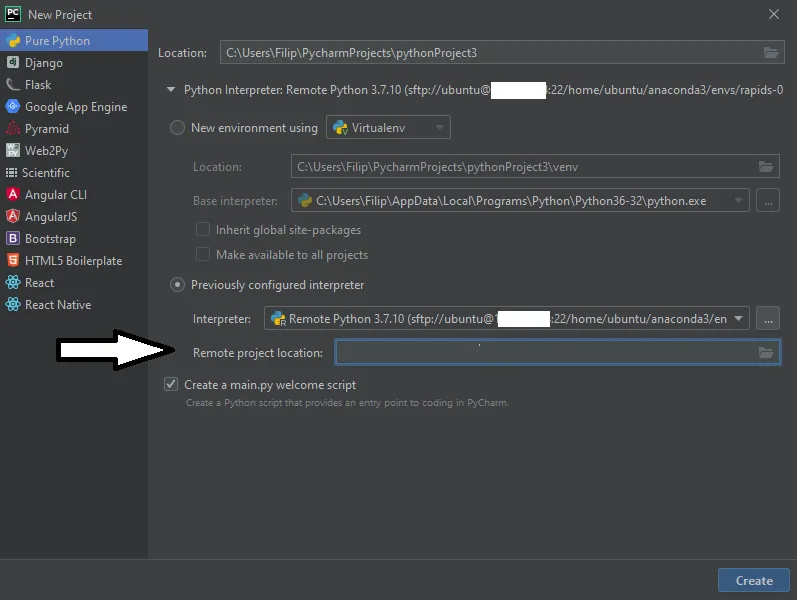Click the HTML5 Boilerplate icon
Screen dimensions: 797x600
pyautogui.click(x=13, y=260)
